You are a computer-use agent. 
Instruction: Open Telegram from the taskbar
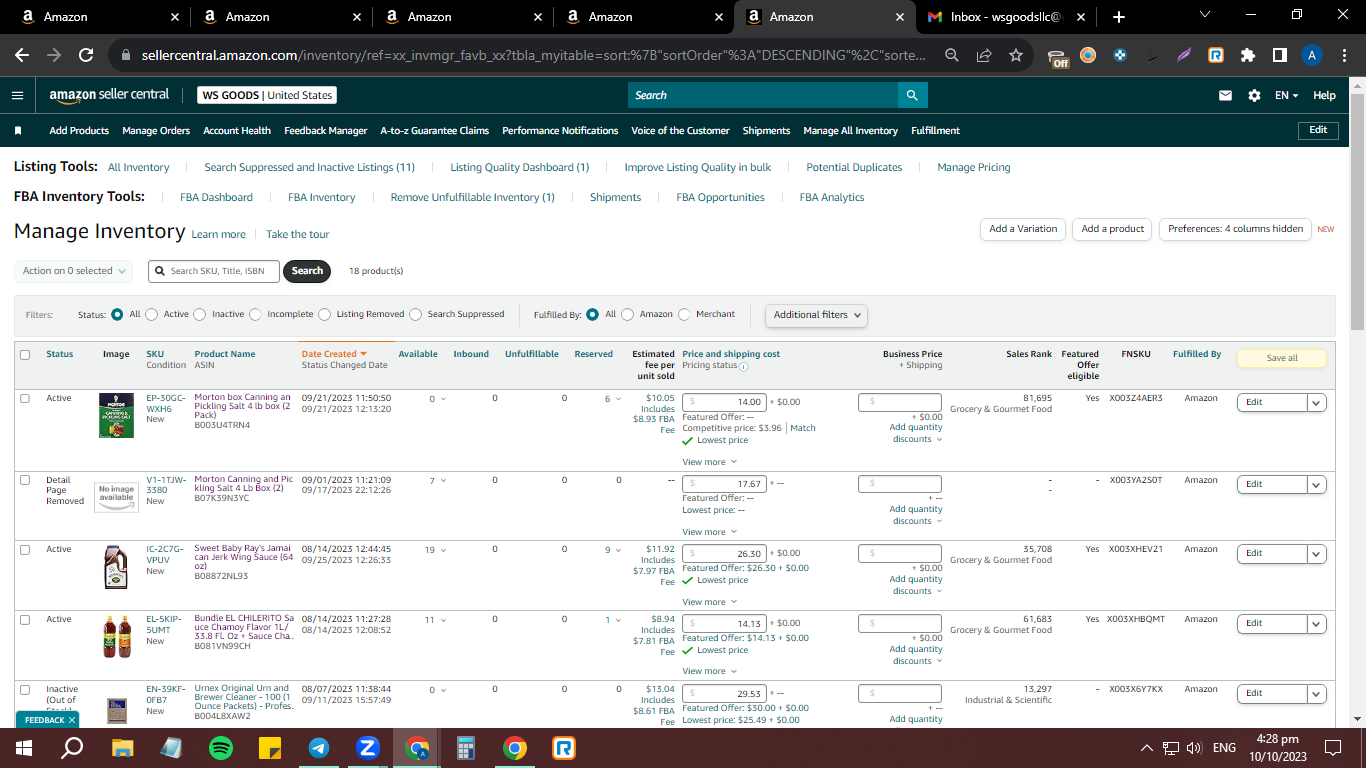pos(319,748)
